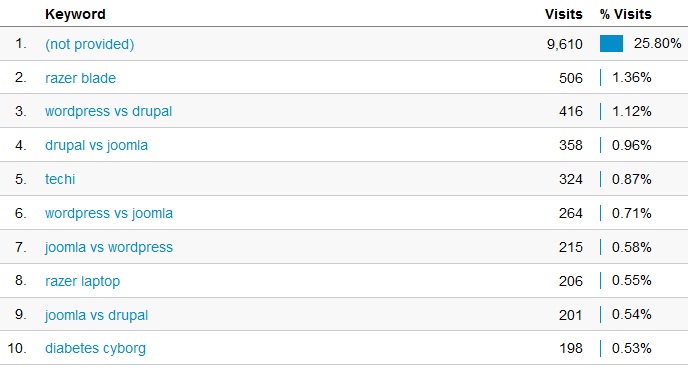
Task: Open the "drupal vs joomla" keyword
Action: click(96, 145)
